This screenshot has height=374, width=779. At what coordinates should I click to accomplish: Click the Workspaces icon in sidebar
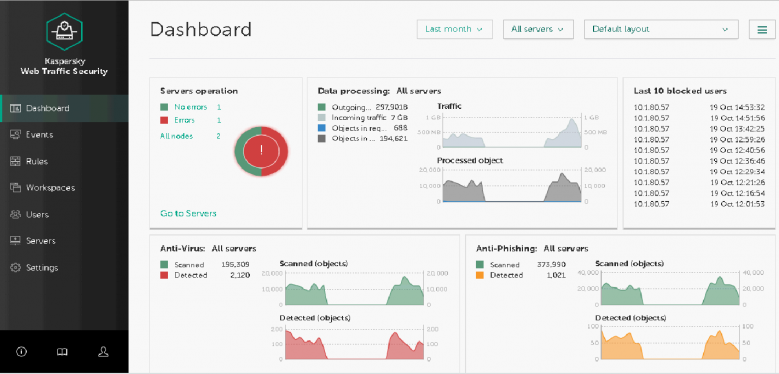click(x=16, y=188)
